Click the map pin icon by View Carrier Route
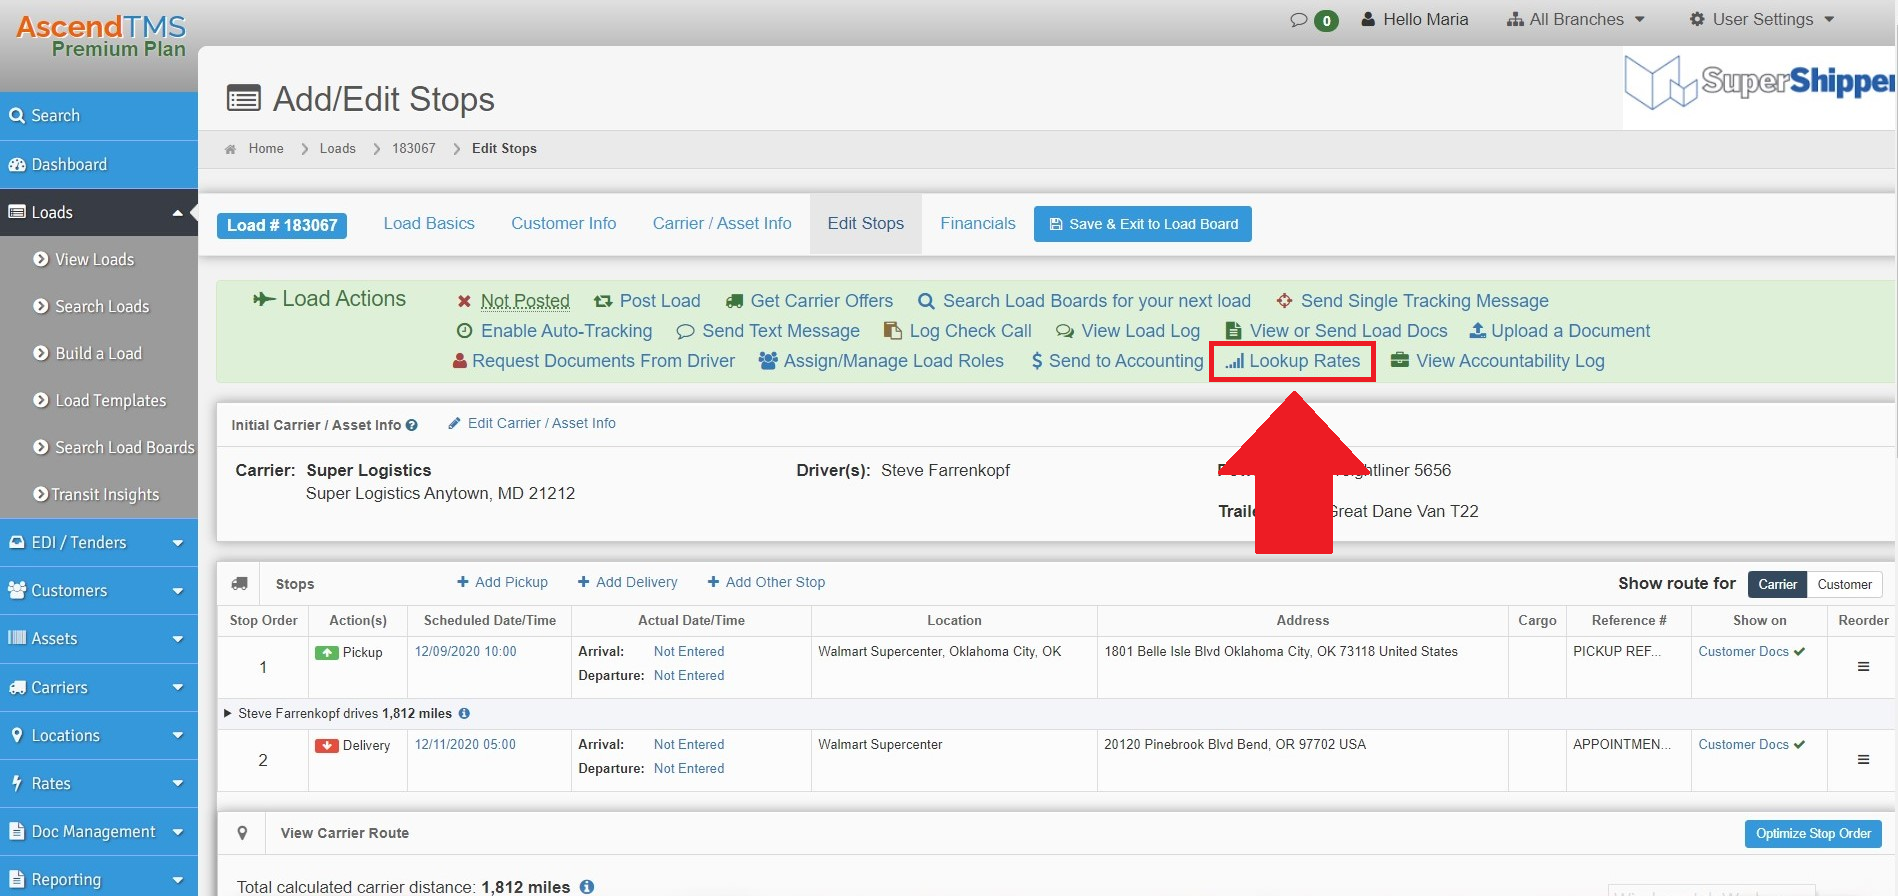Screen dimensions: 1898x896 (242, 833)
